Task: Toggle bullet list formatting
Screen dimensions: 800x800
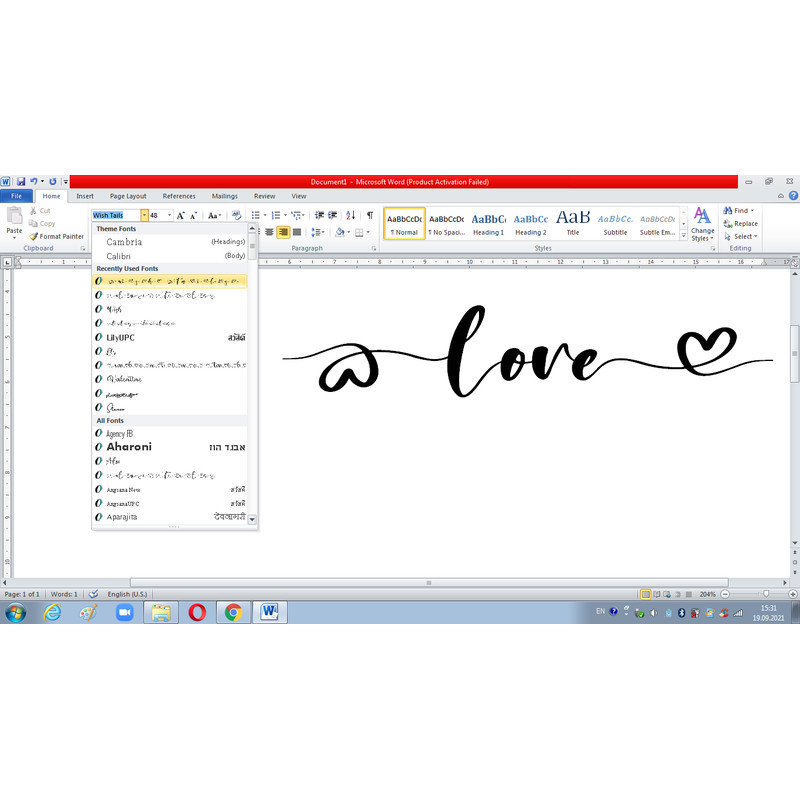Action: coord(255,215)
